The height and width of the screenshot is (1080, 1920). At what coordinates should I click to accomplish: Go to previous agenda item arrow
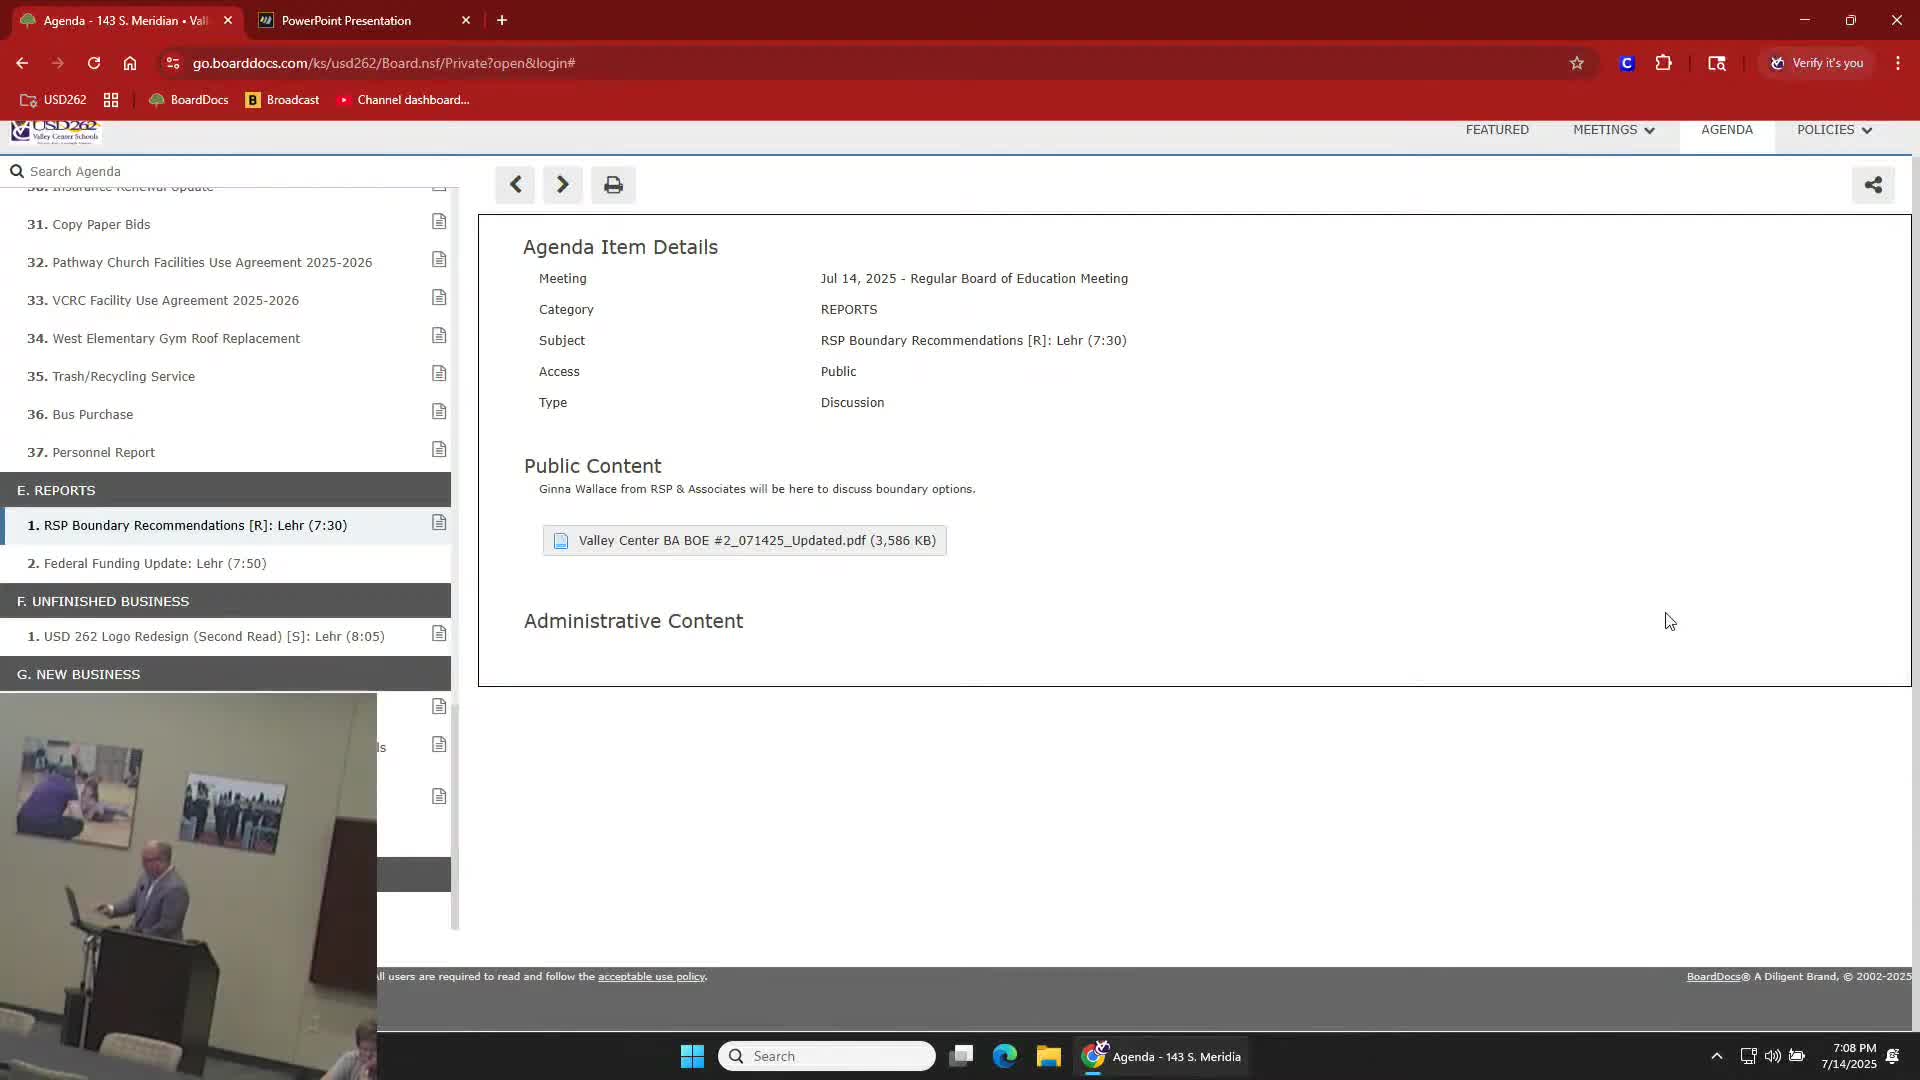coord(515,185)
